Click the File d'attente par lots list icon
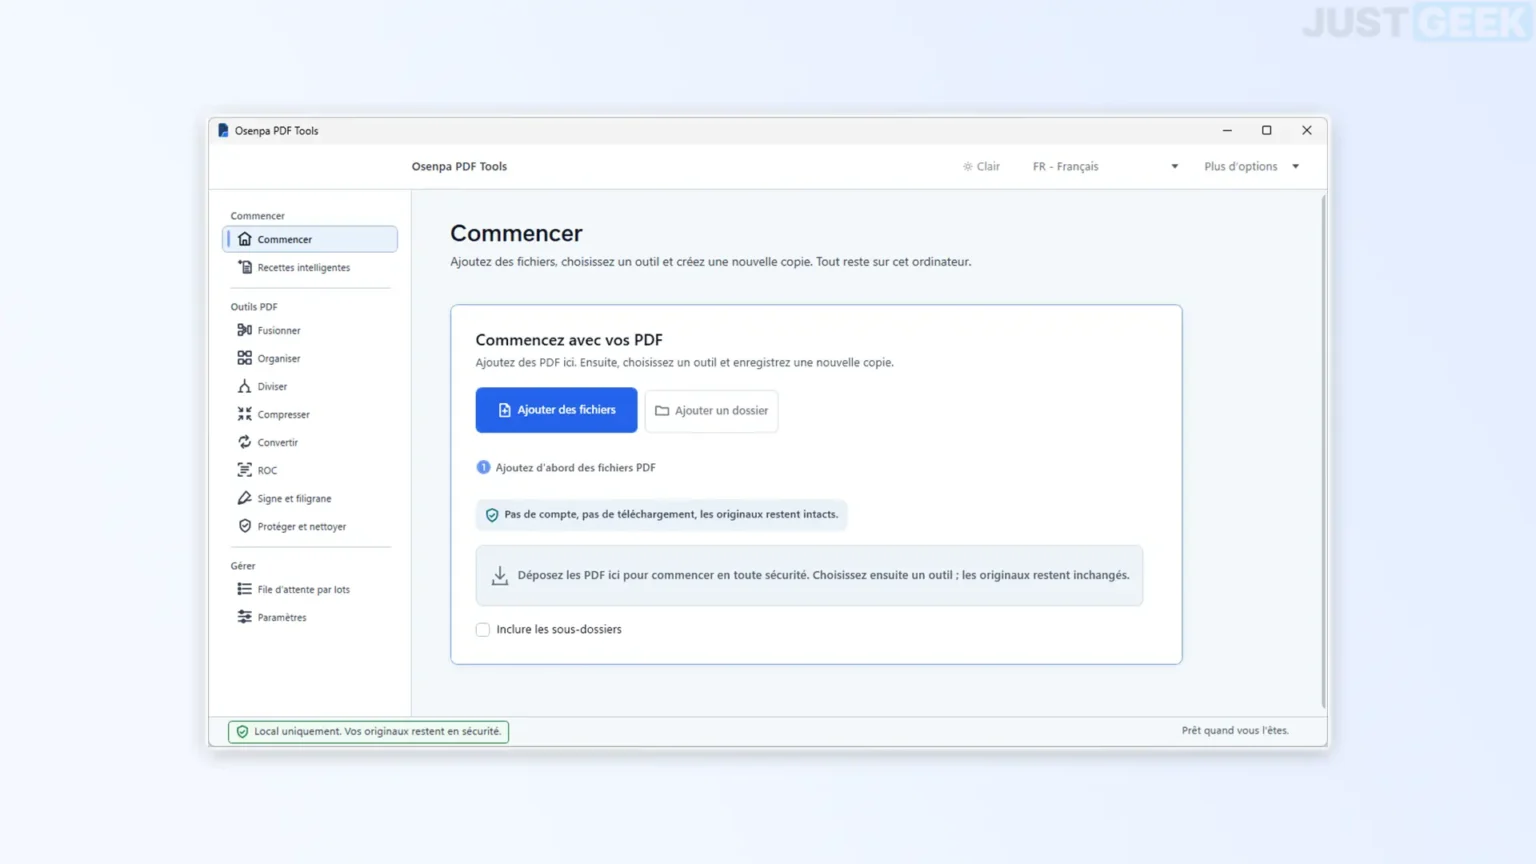 coord(245,589)
